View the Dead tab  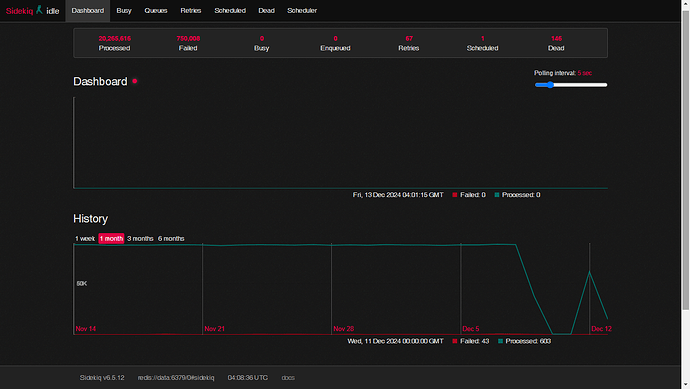click(266, 11)
